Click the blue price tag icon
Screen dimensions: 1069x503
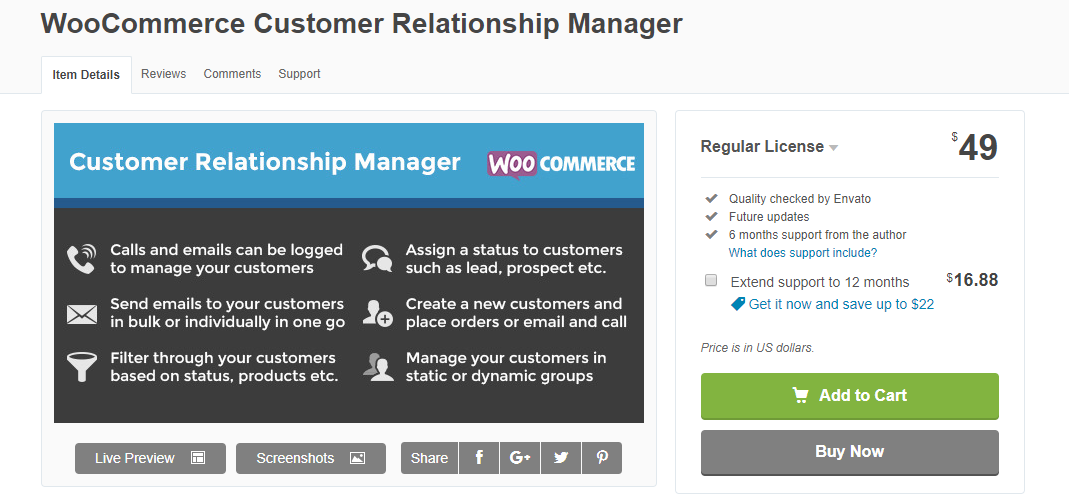738,304
